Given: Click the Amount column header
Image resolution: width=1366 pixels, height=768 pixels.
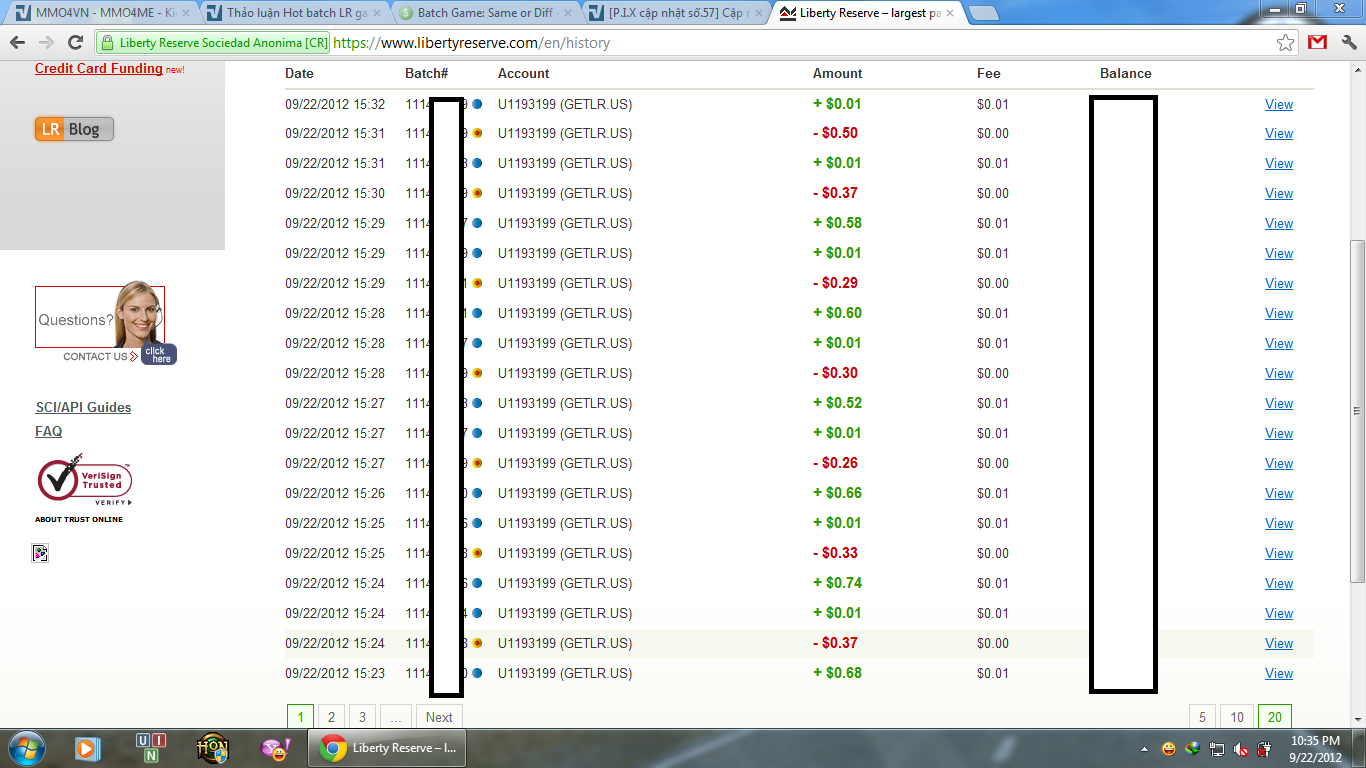Looking at the screenshot, I should (x=838, y=73).
